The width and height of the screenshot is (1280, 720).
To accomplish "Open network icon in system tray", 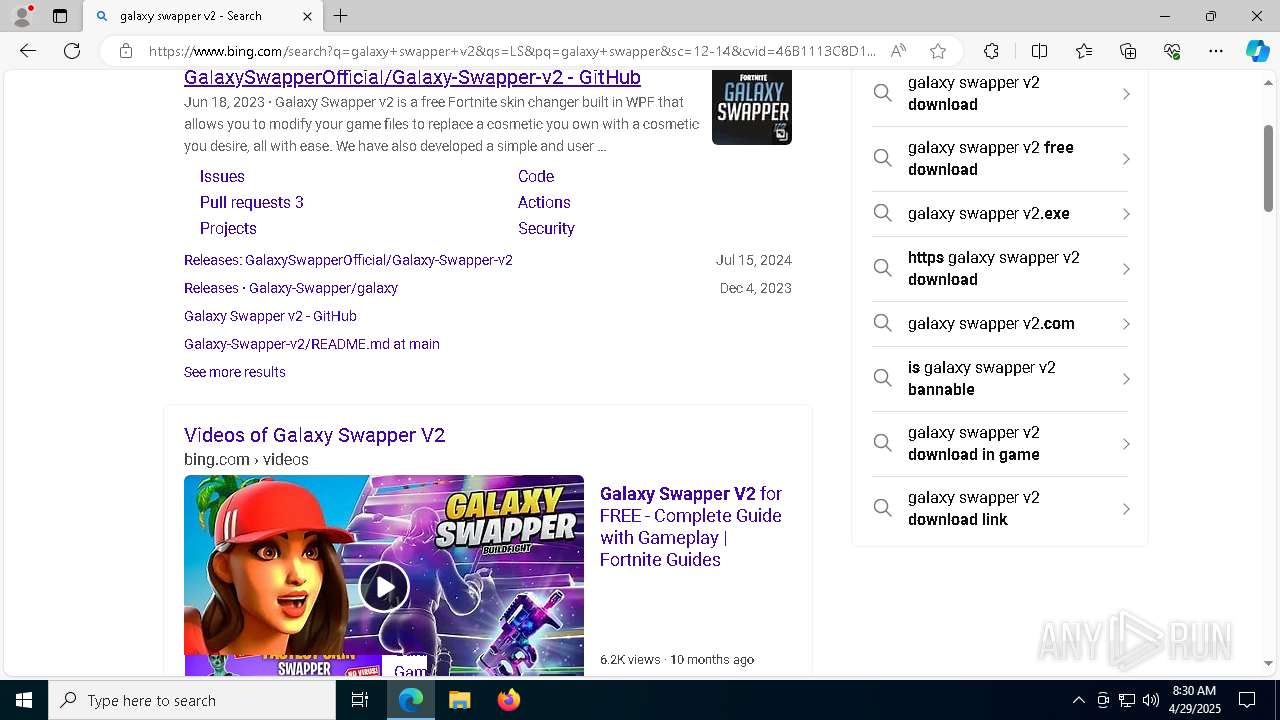I will point(1127,700).
